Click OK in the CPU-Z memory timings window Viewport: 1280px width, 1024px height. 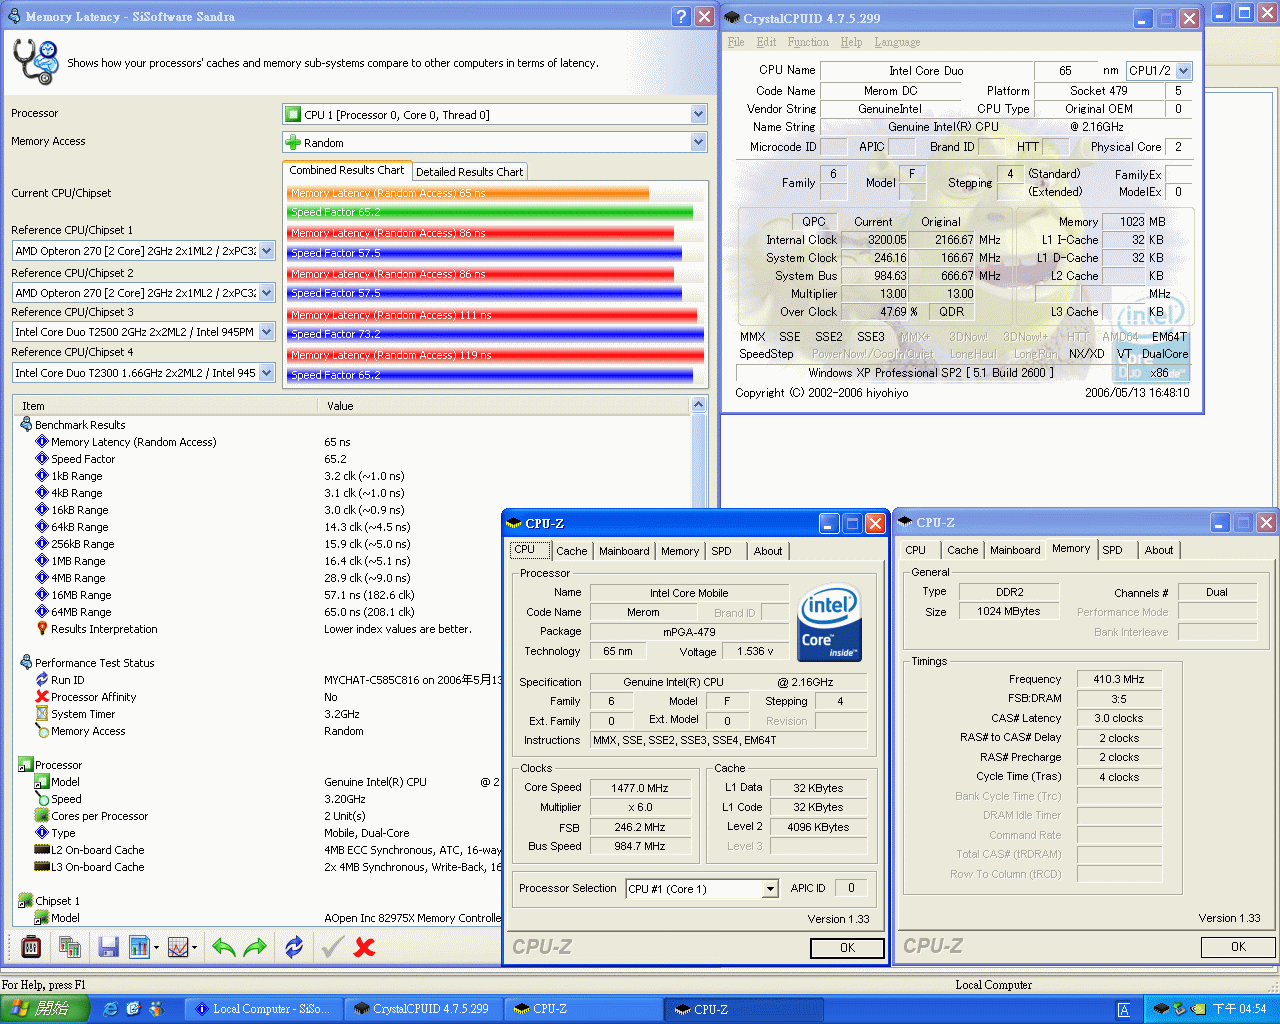point(1238,947)
